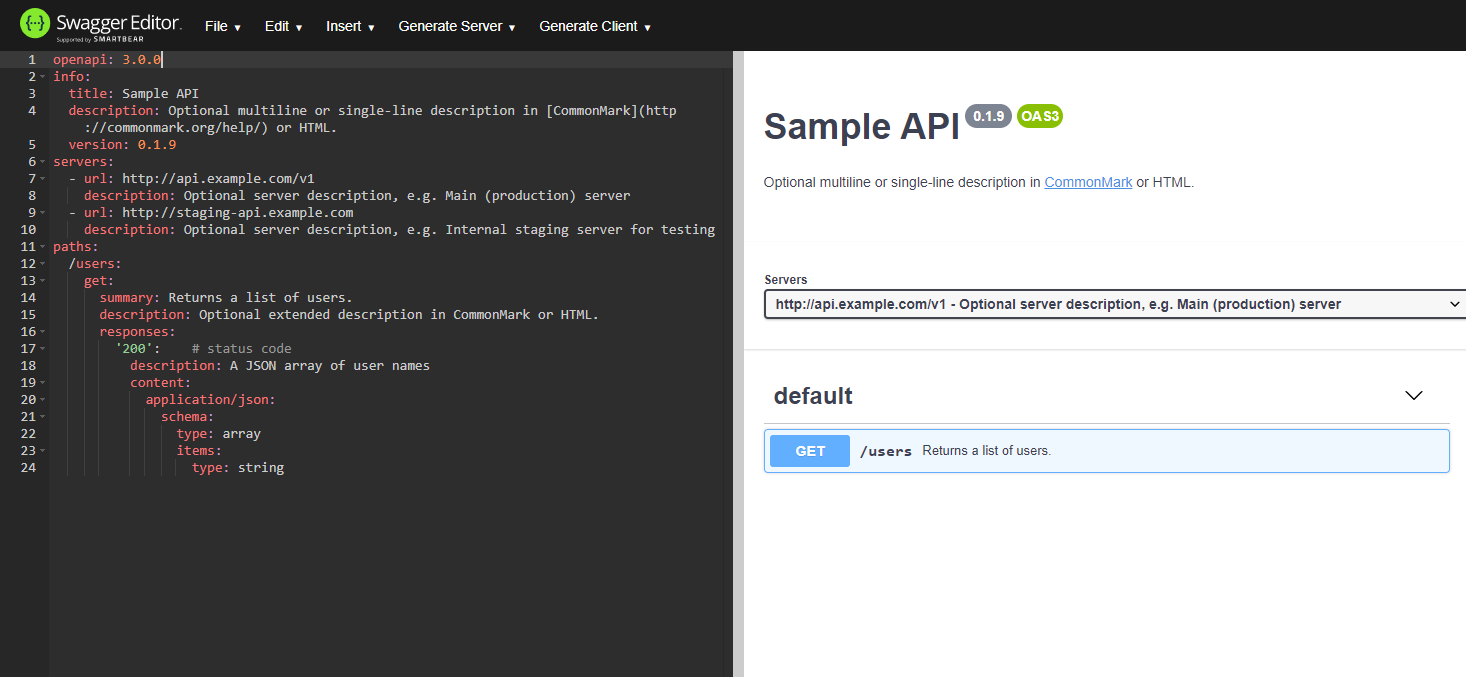This screenshot has height=677, width=1466.
Task: Click the Swagger Editor logo icon
Action: tap(35, 24)
